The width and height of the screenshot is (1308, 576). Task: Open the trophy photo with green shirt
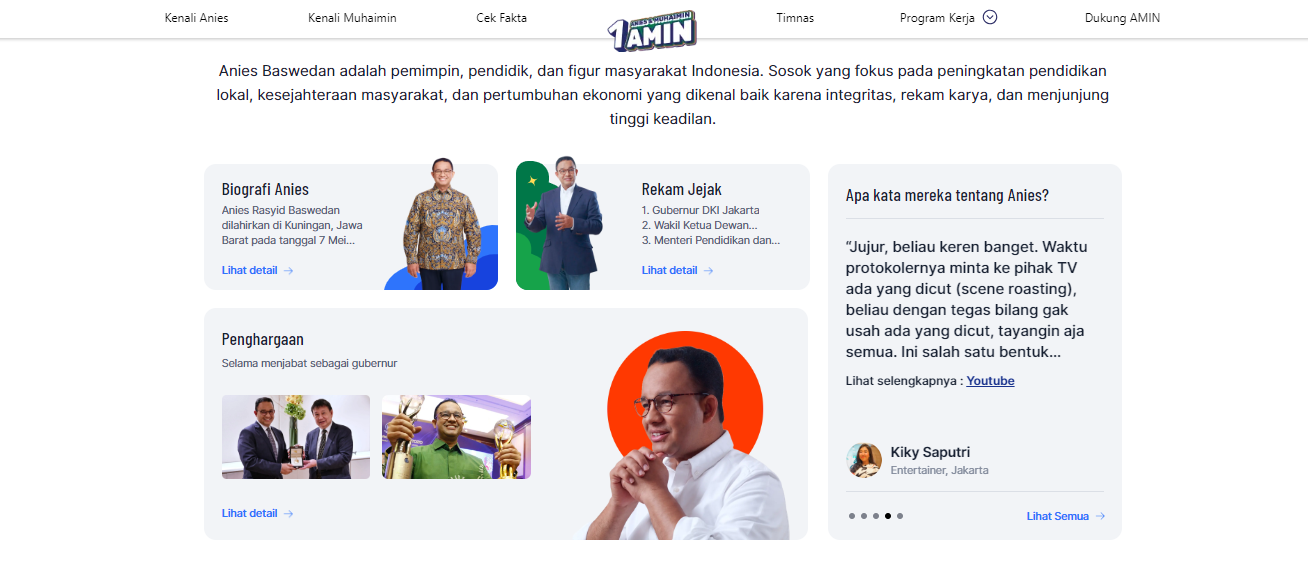(x=456, y=437)
